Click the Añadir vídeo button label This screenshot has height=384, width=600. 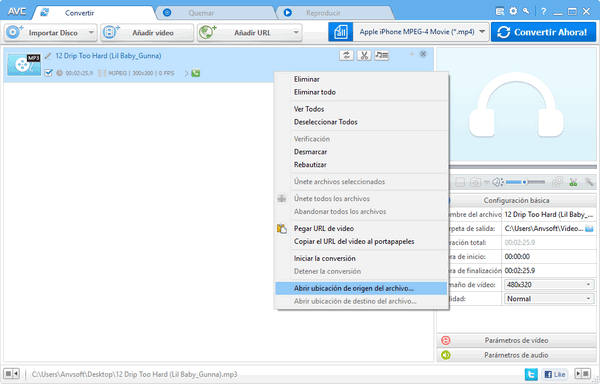point(153,33)
